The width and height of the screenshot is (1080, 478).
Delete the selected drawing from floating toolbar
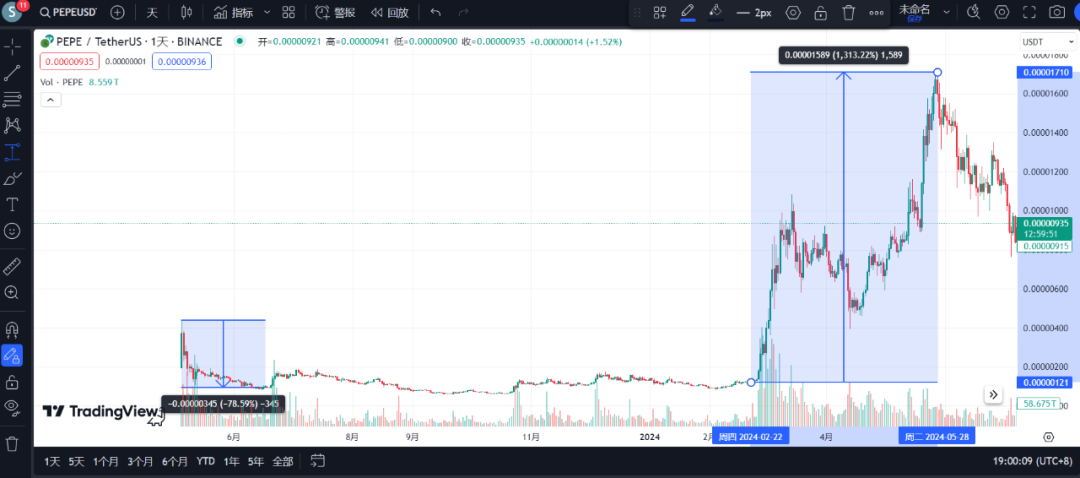pos(849,12)
